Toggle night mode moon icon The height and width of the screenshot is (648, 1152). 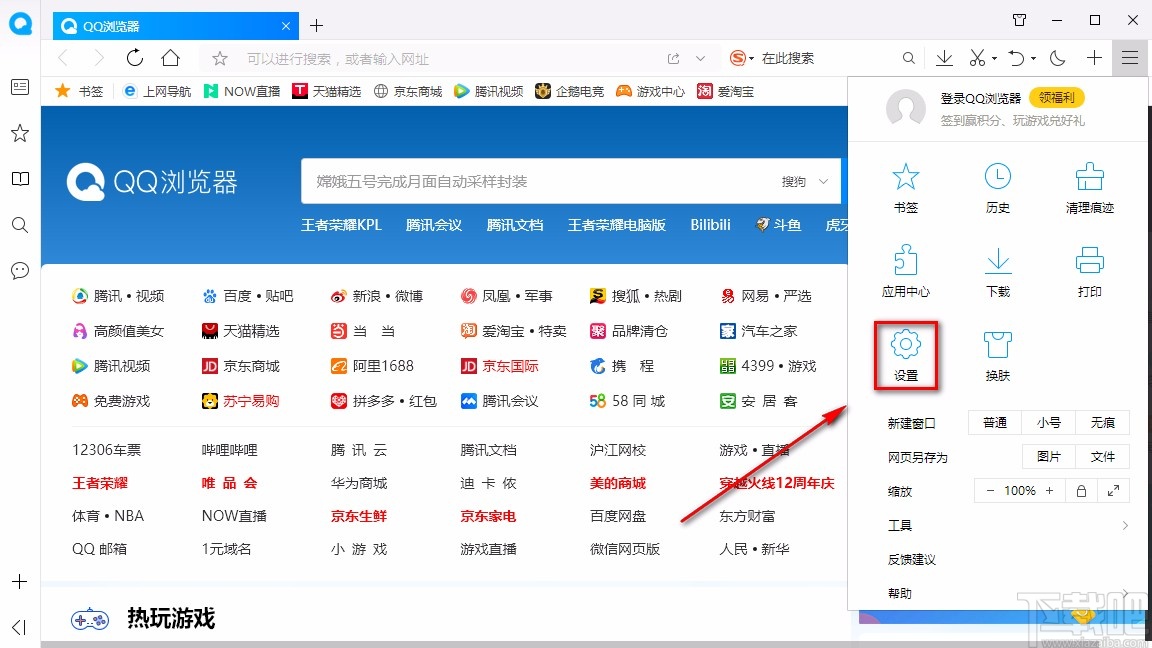click(x=1057, y=58)
